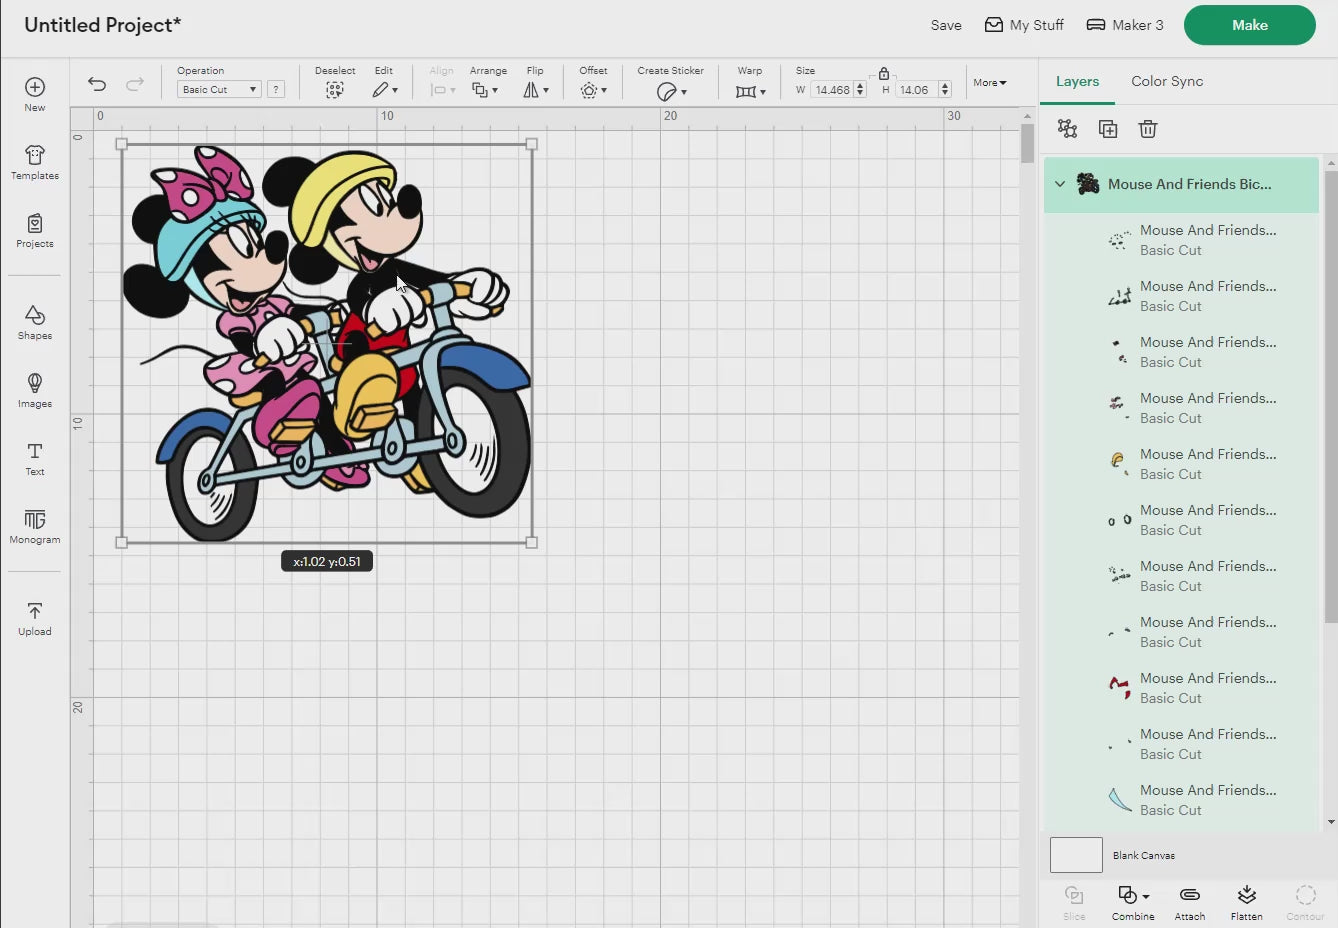This screenshot has height=928, width=1338.
Task: Open the Operation Basic Cut dropdown
Action: (219, 89)
